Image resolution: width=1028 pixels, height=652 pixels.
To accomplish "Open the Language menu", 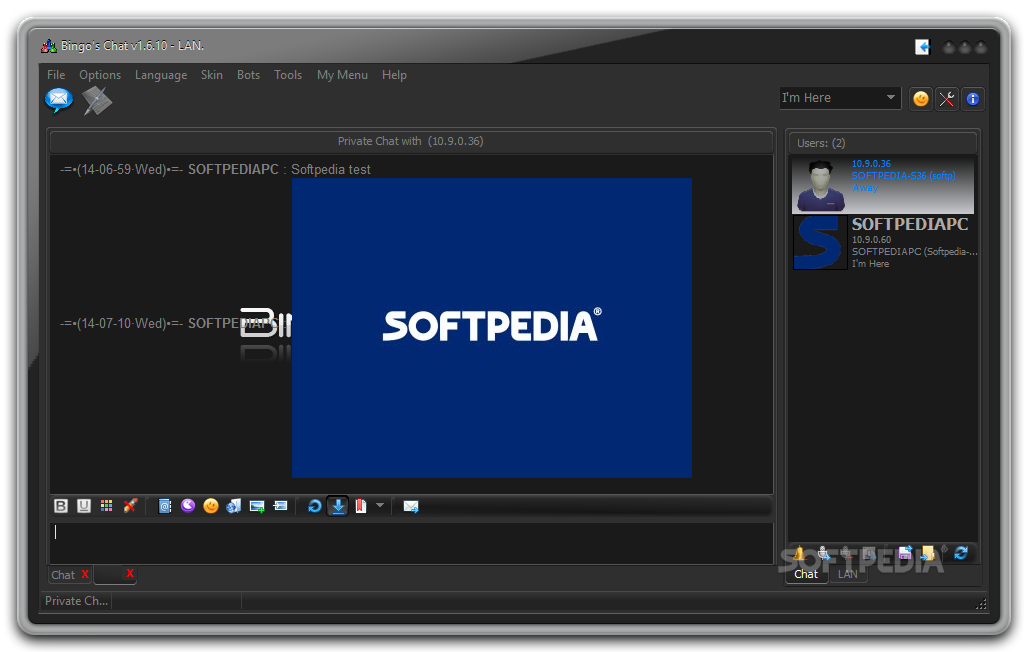I will 161,75.
